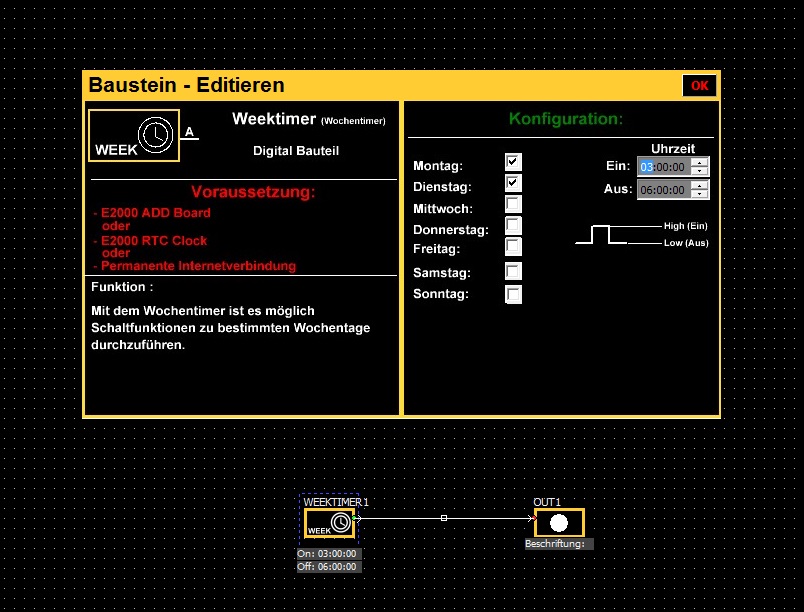Screen dimensions: 804x612
Task: Increase the Aus time with up arrow
Action: coord(700,185)
